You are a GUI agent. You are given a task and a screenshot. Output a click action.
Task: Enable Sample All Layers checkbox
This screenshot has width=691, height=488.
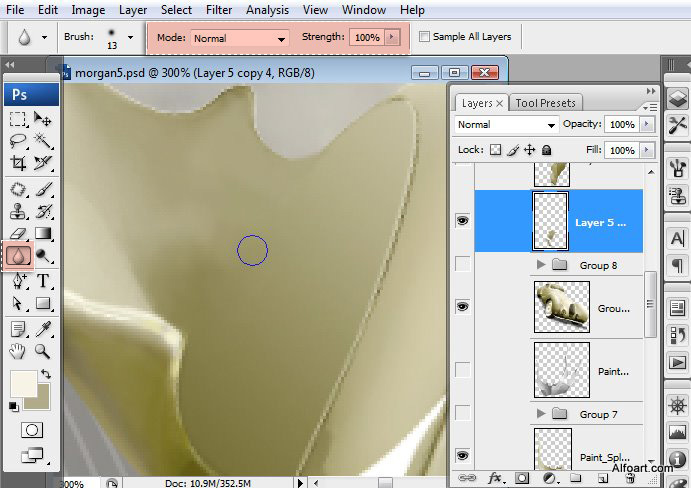click(425, 37)
